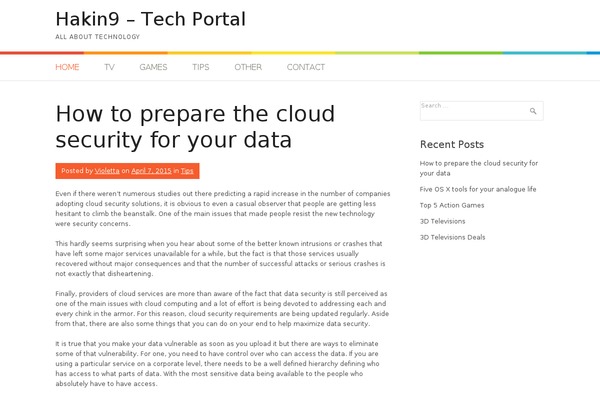Open recent post 'How to prepare the cloud security'
Image resolution: width=600 pixels, height=400 pixels.
479,168
